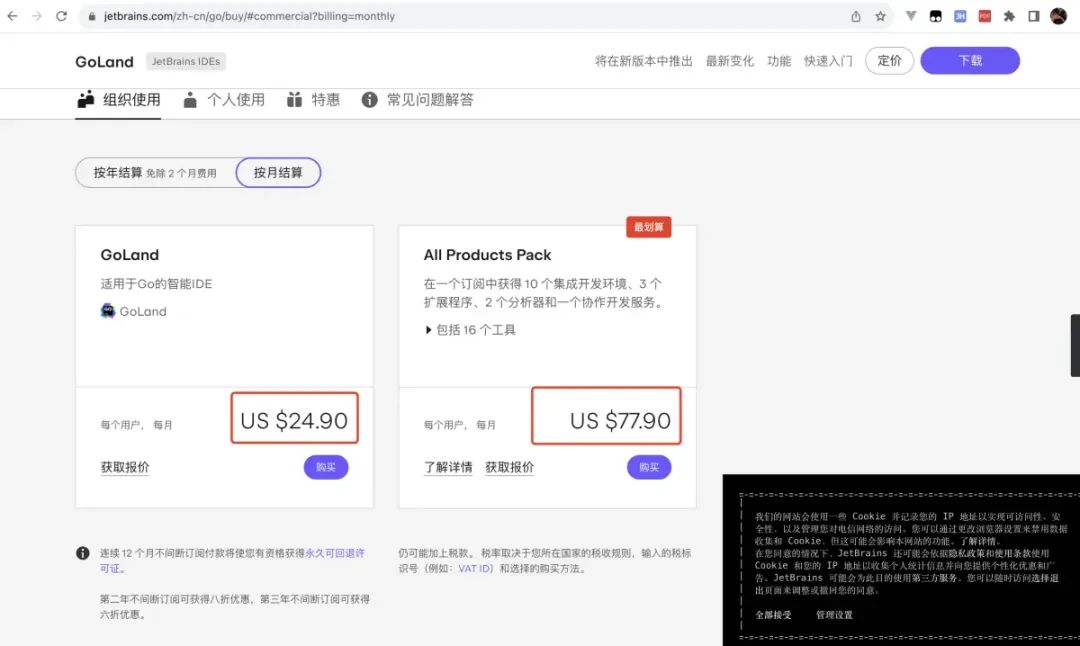1080x646 pixels.
Task: Reload the page with the refresh icon
Action: 61,16
